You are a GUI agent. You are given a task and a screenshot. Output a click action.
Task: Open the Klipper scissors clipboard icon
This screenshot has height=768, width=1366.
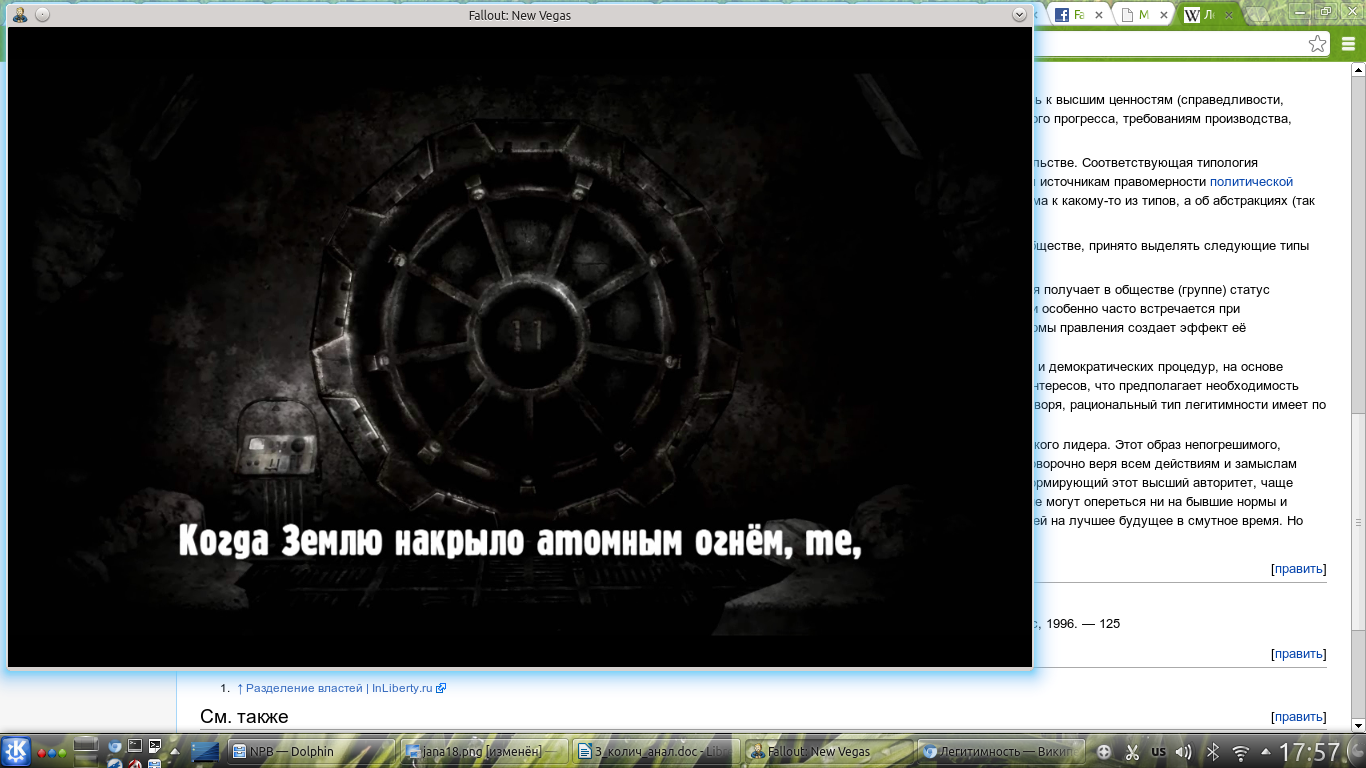pyautogui.click(x=1132, y=752)
